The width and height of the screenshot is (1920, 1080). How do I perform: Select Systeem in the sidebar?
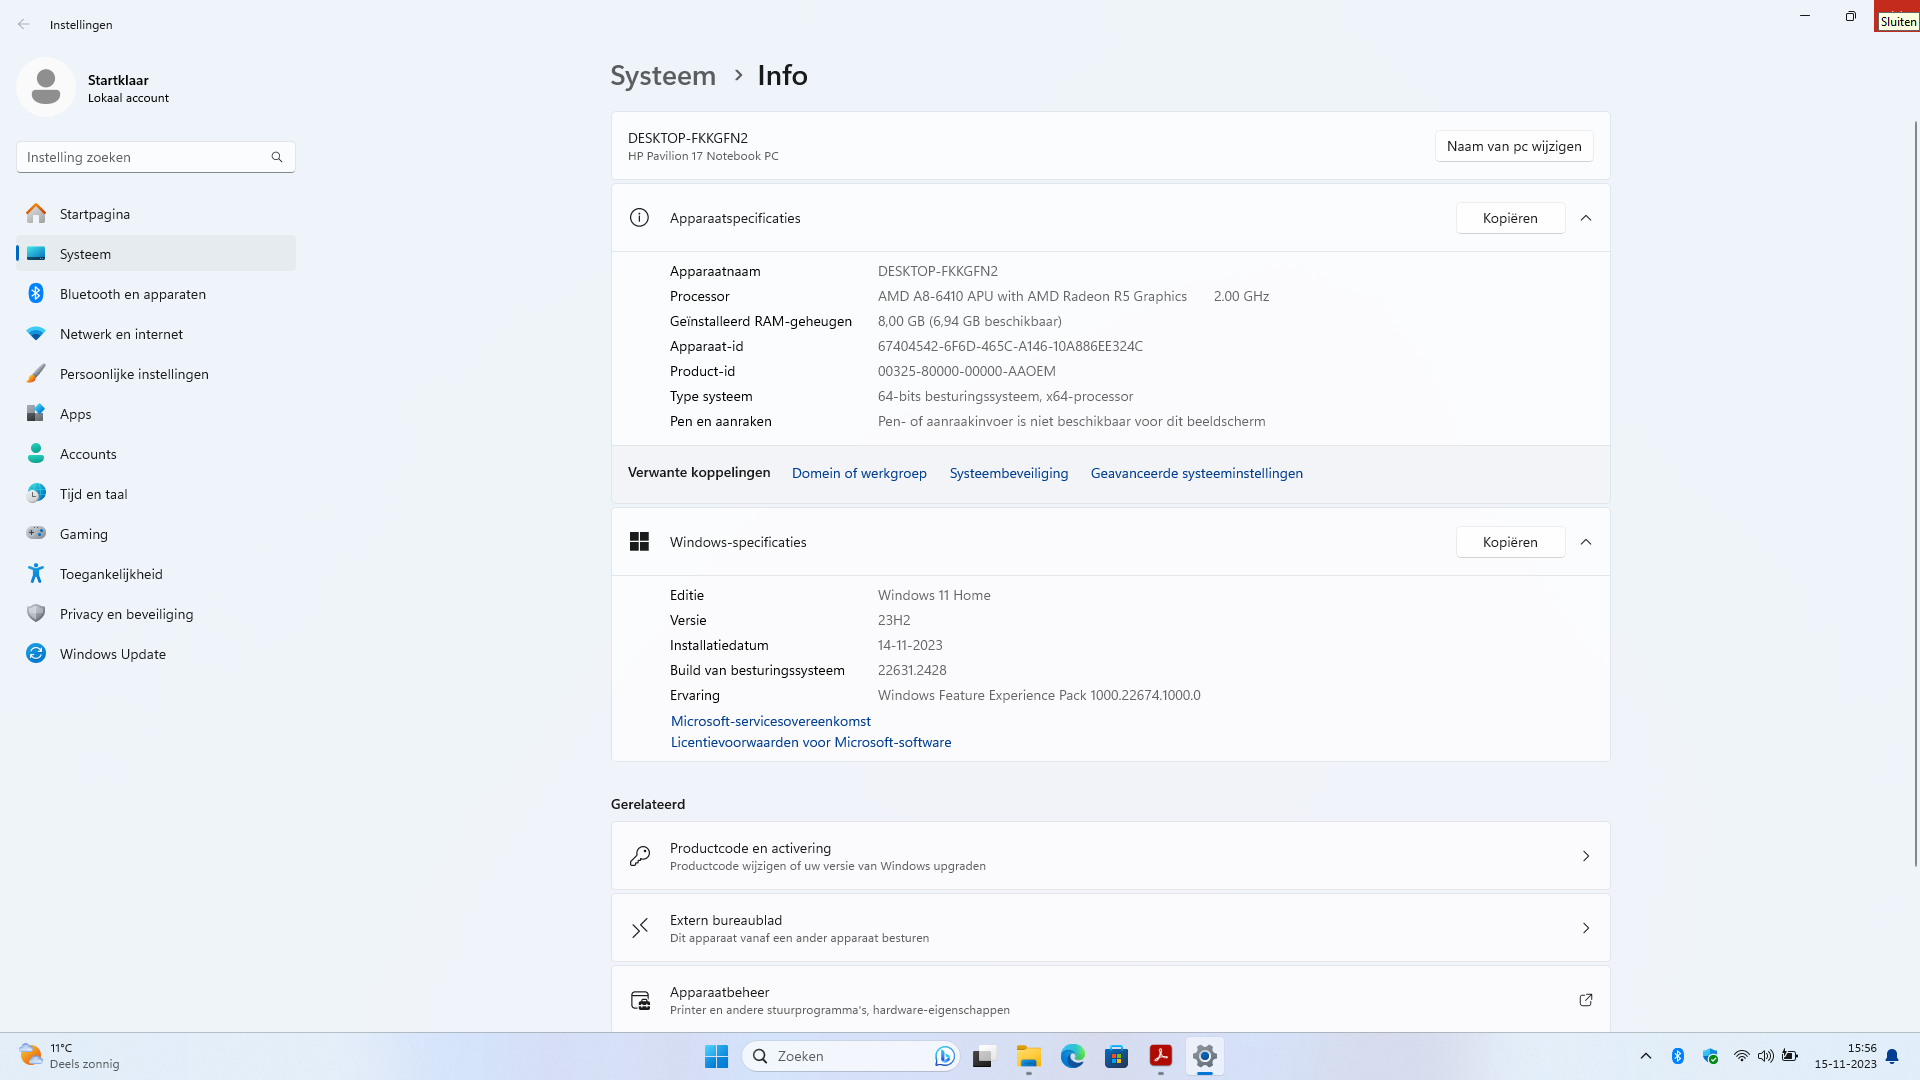[156, 254]
